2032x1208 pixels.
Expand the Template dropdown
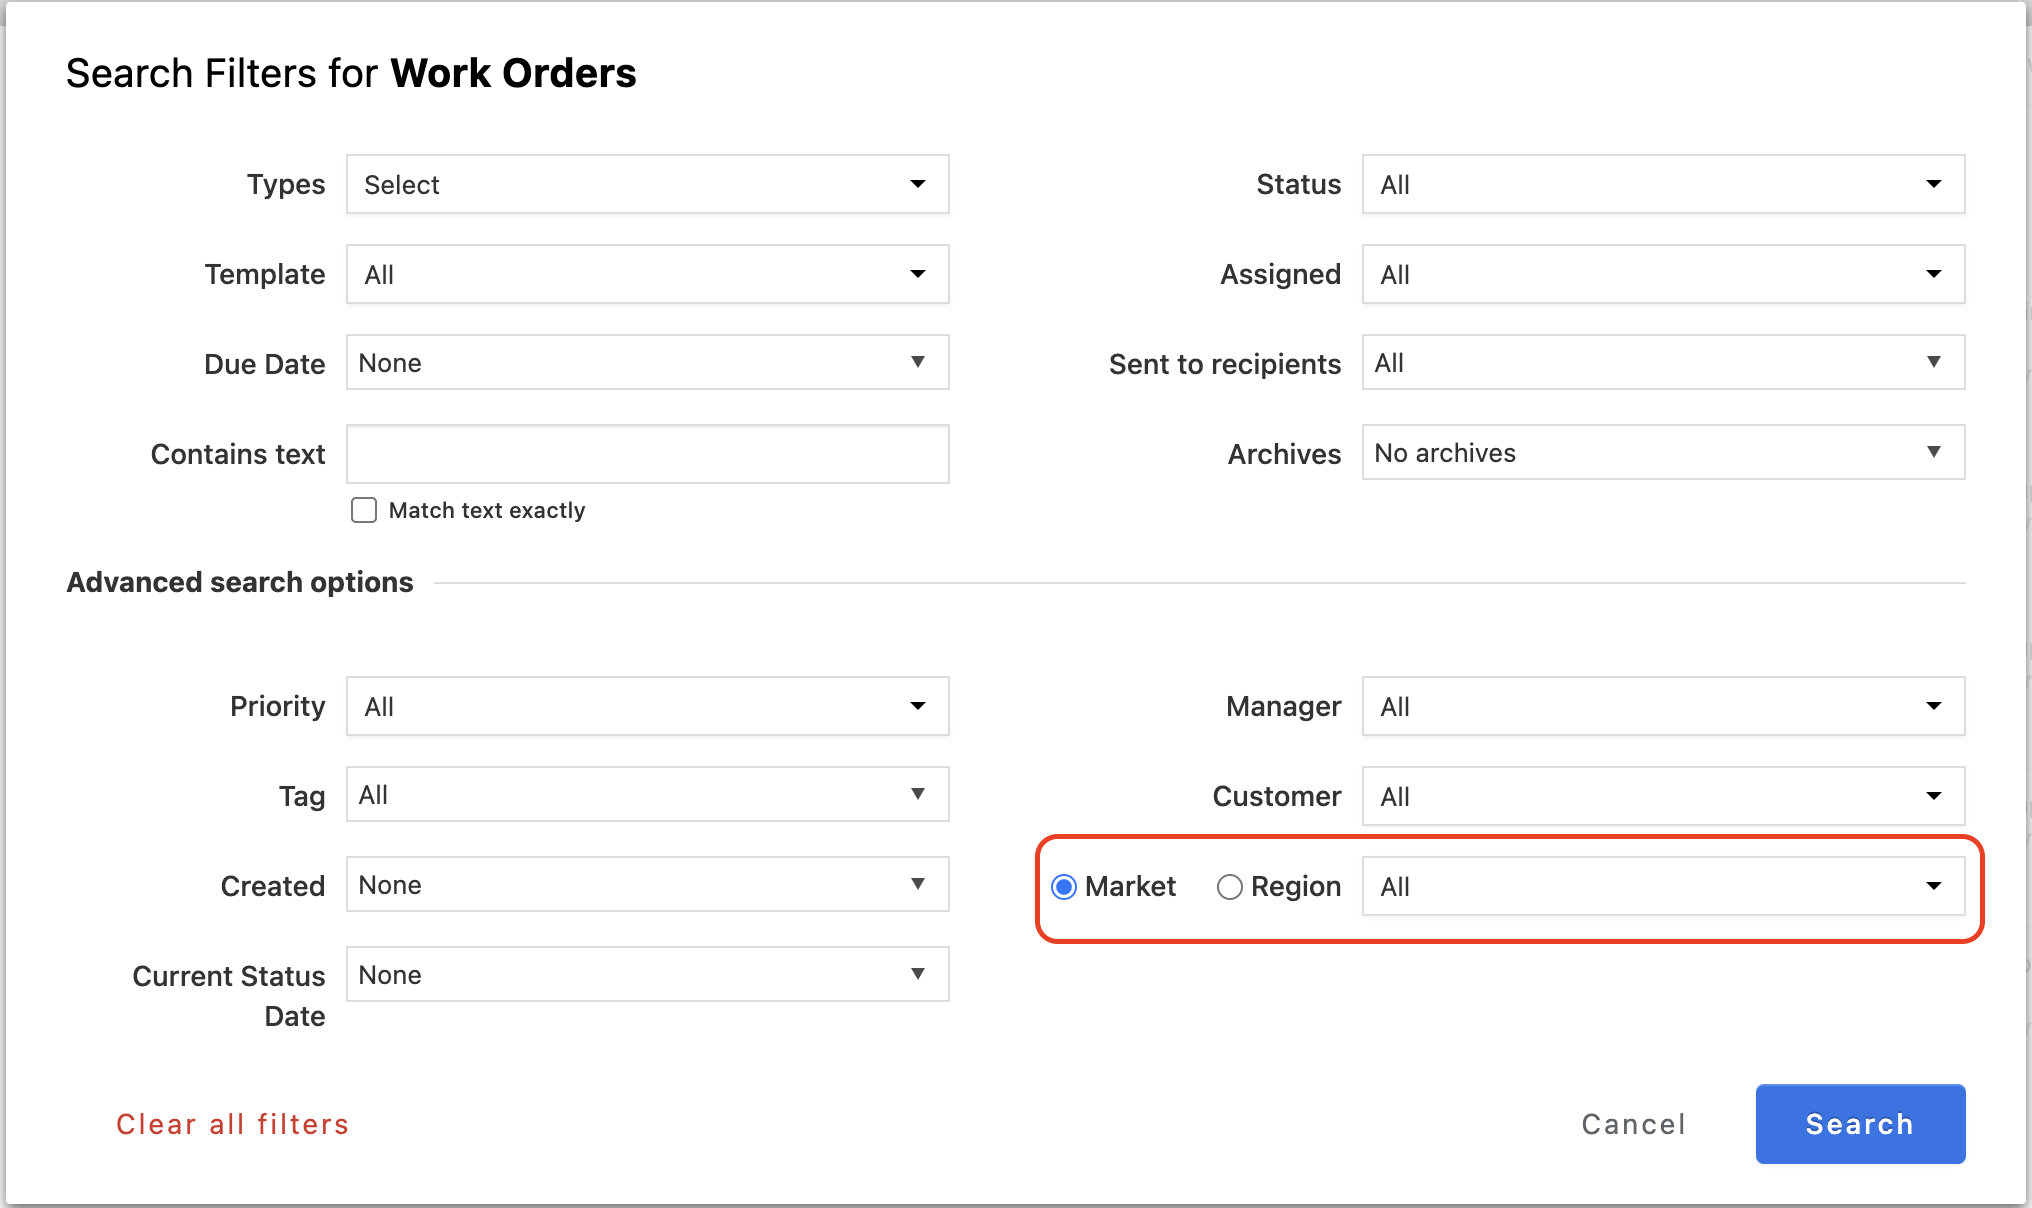[647, 274]
